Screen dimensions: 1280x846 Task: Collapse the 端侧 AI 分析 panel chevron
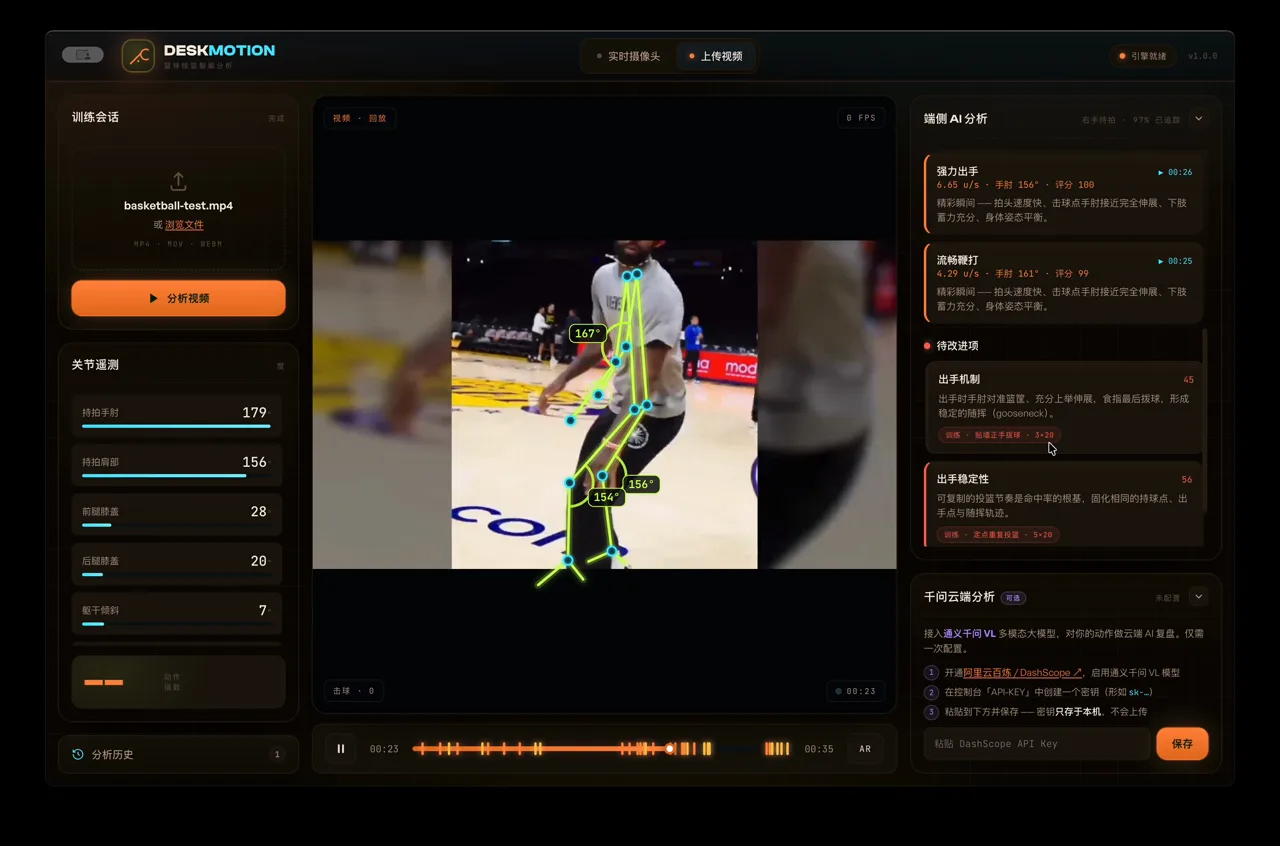1198,118
